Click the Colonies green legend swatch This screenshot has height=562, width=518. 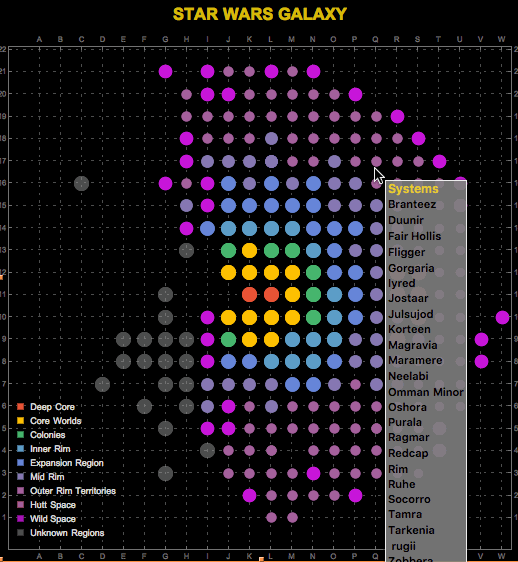20,435
